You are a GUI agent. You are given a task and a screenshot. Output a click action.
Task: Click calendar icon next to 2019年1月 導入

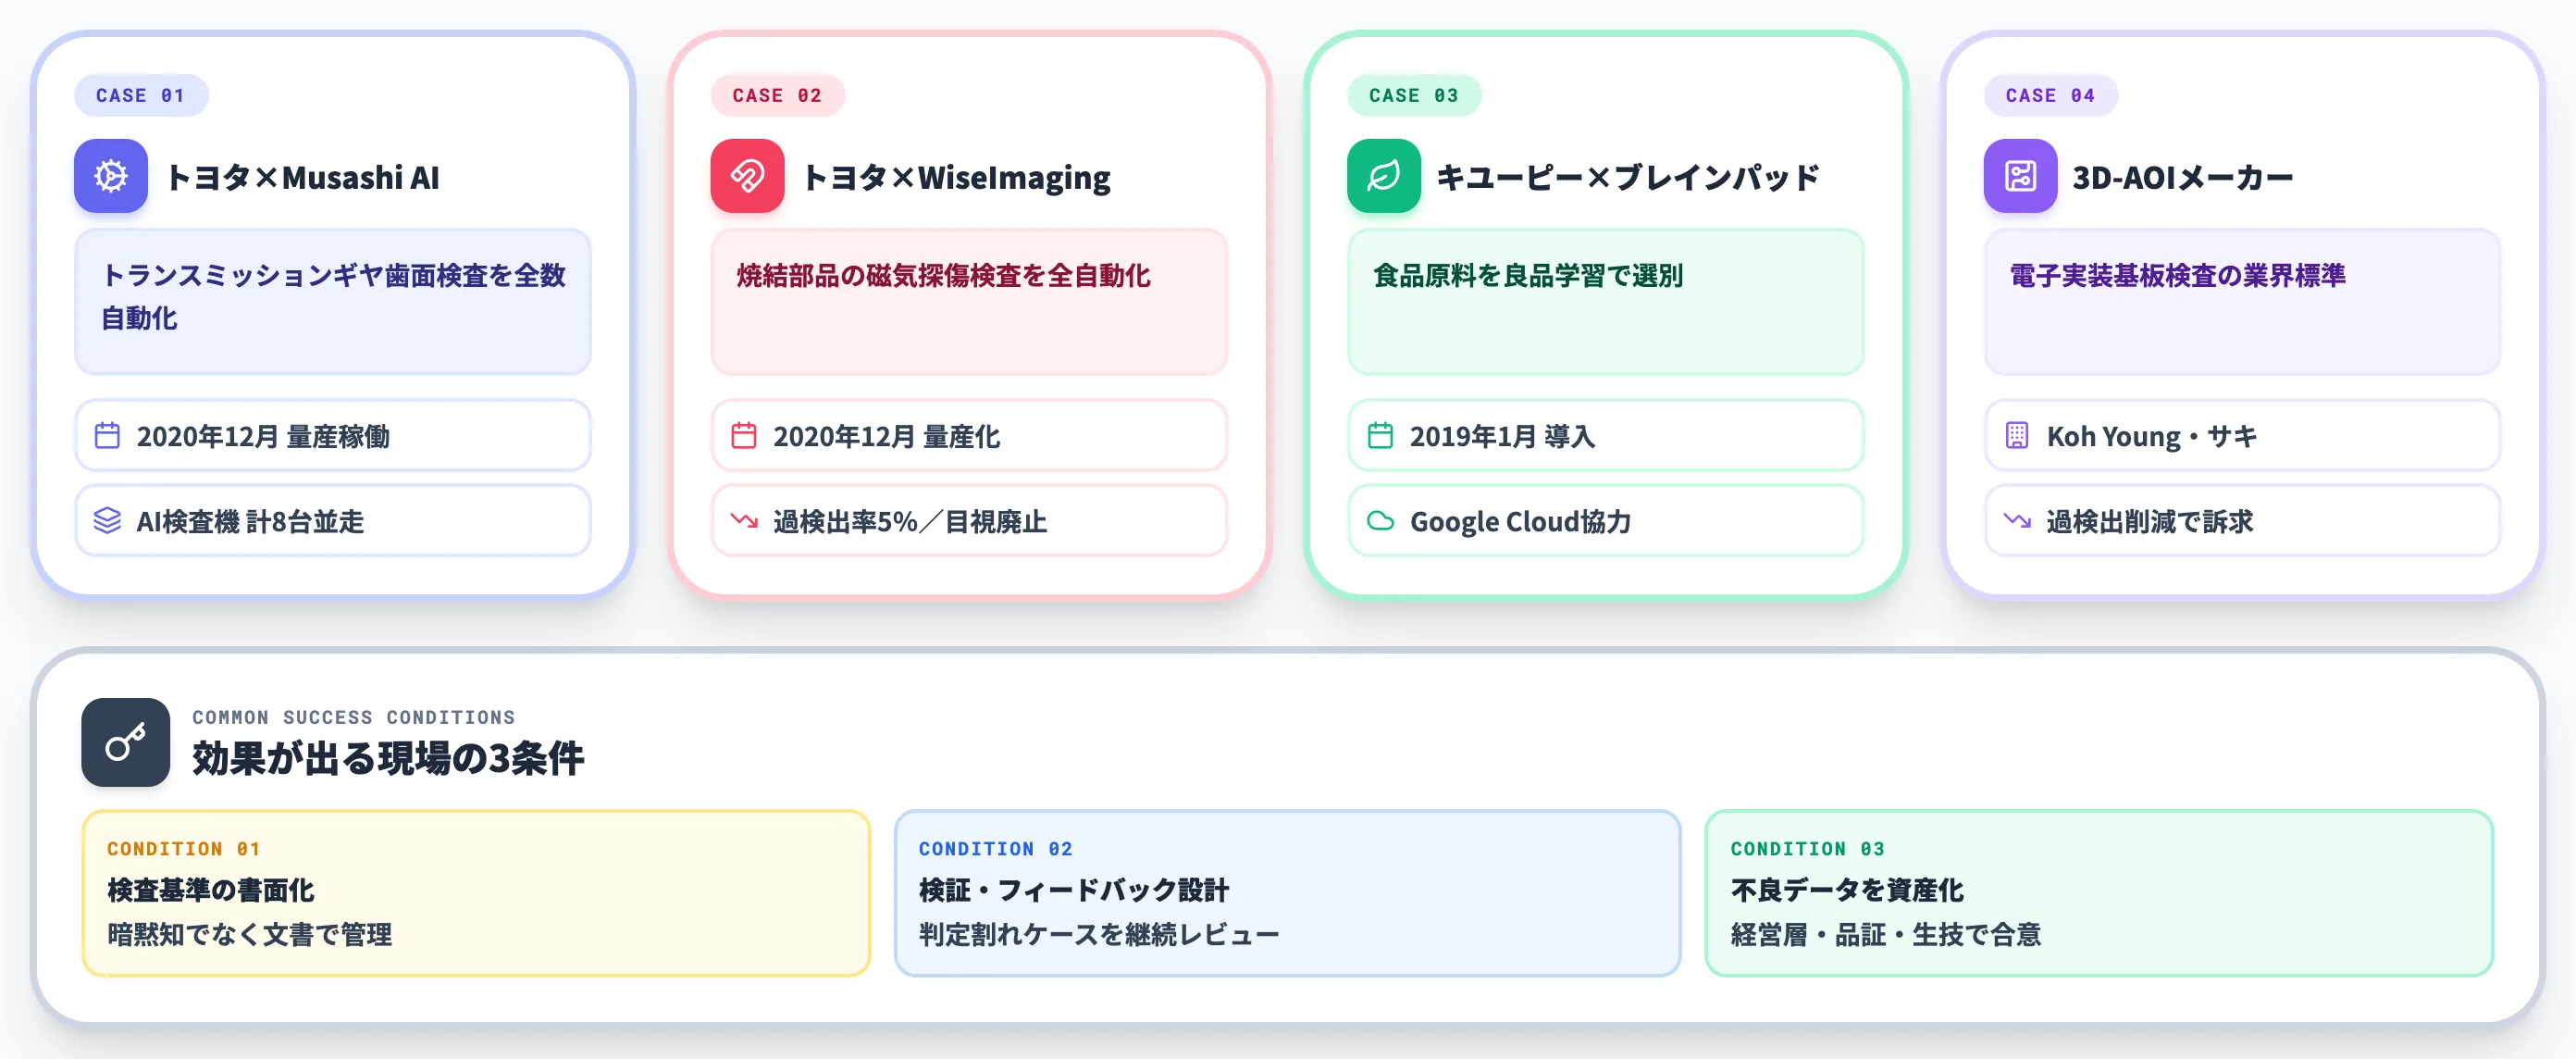pyautogui.click(x=1380, y=436)
